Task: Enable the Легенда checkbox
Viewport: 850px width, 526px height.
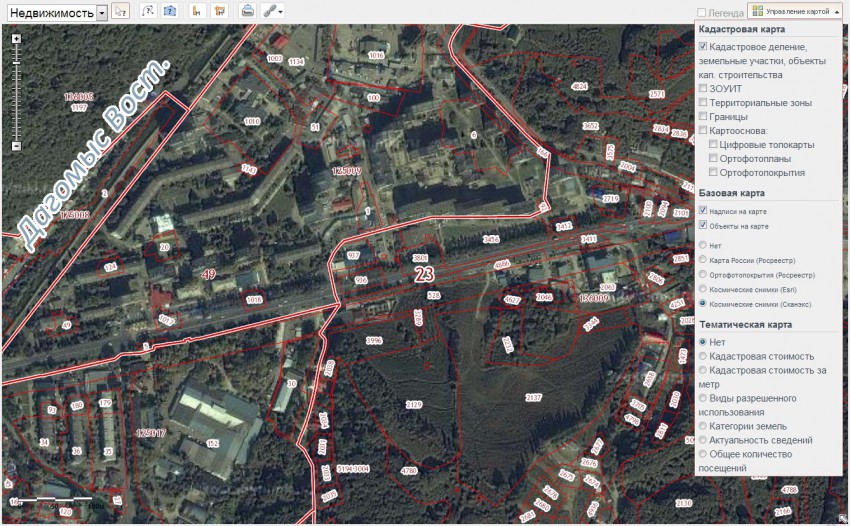Action: [702, 14]
